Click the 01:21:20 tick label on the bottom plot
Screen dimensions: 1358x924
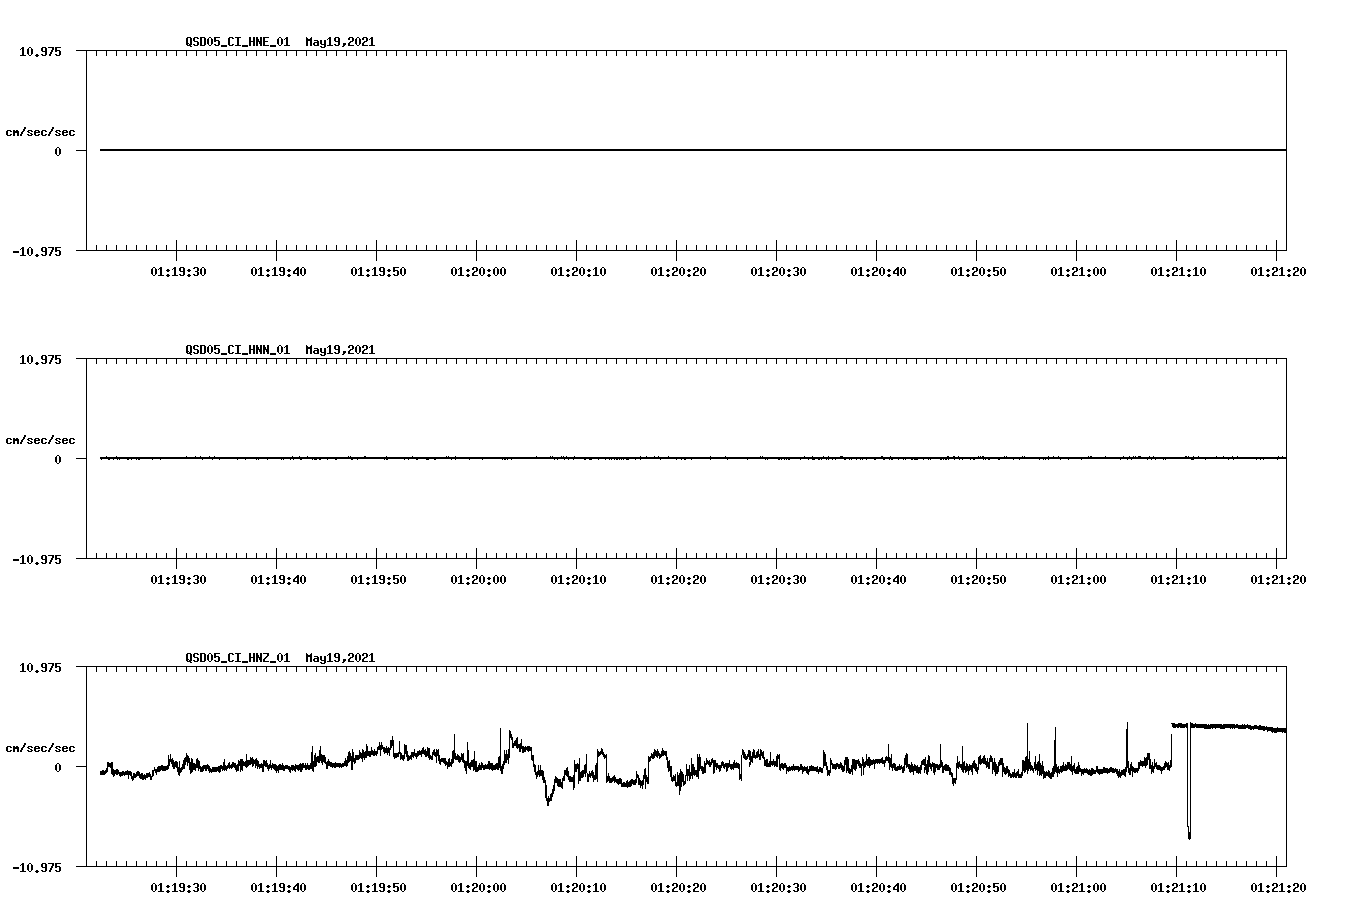(1278, 885)
